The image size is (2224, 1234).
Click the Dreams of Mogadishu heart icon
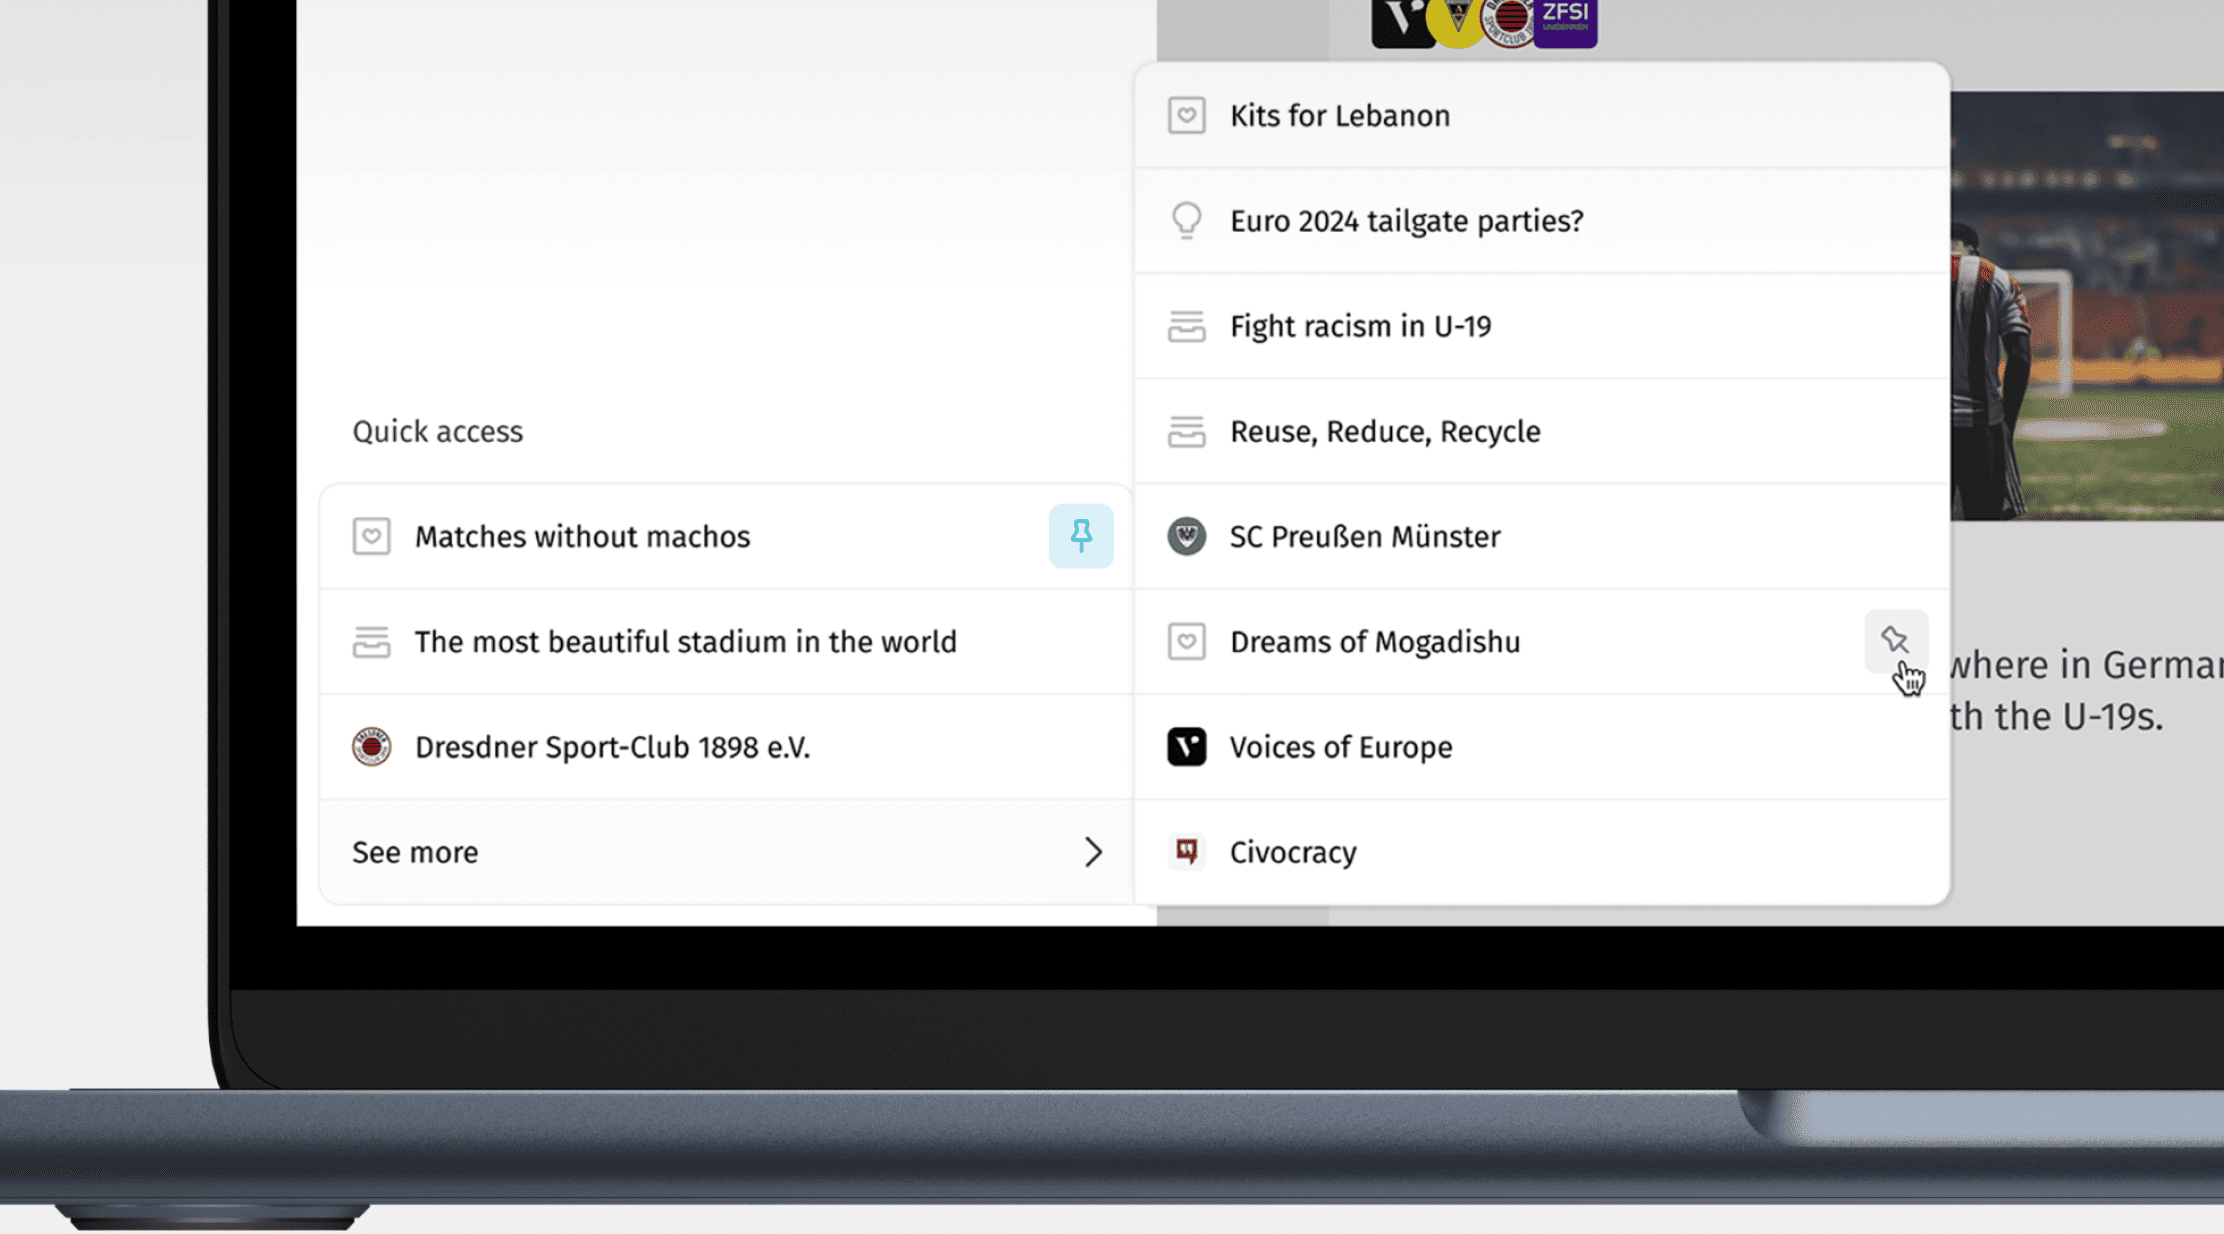coord(1186,641)
